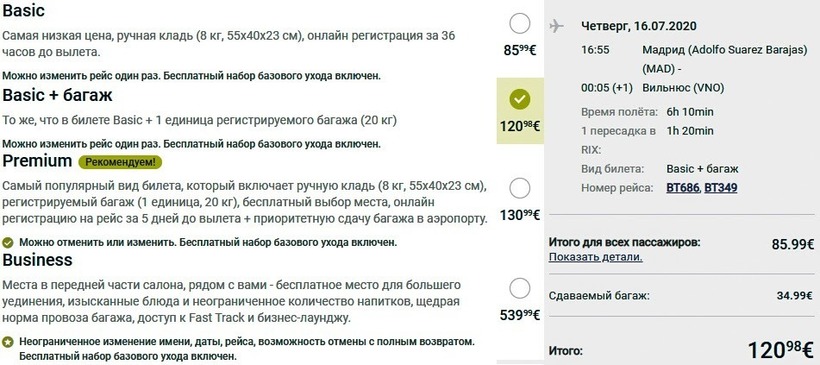Click Показать детали link

pyautogui.click(x=595, y=257)
